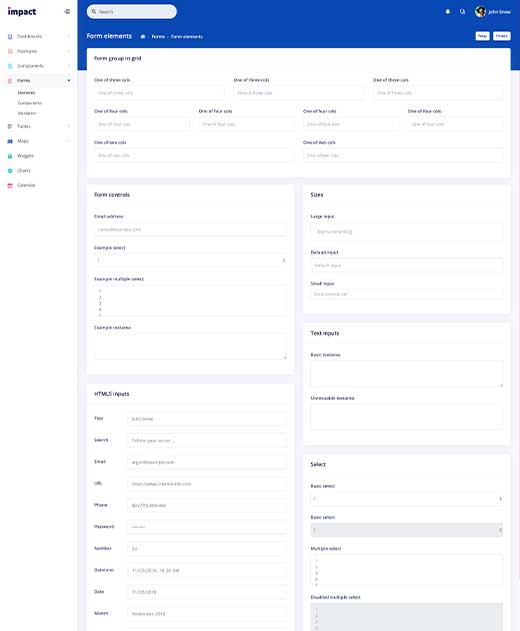
Task: Click the Widgets sidebar icon
Action: point(10,156)
